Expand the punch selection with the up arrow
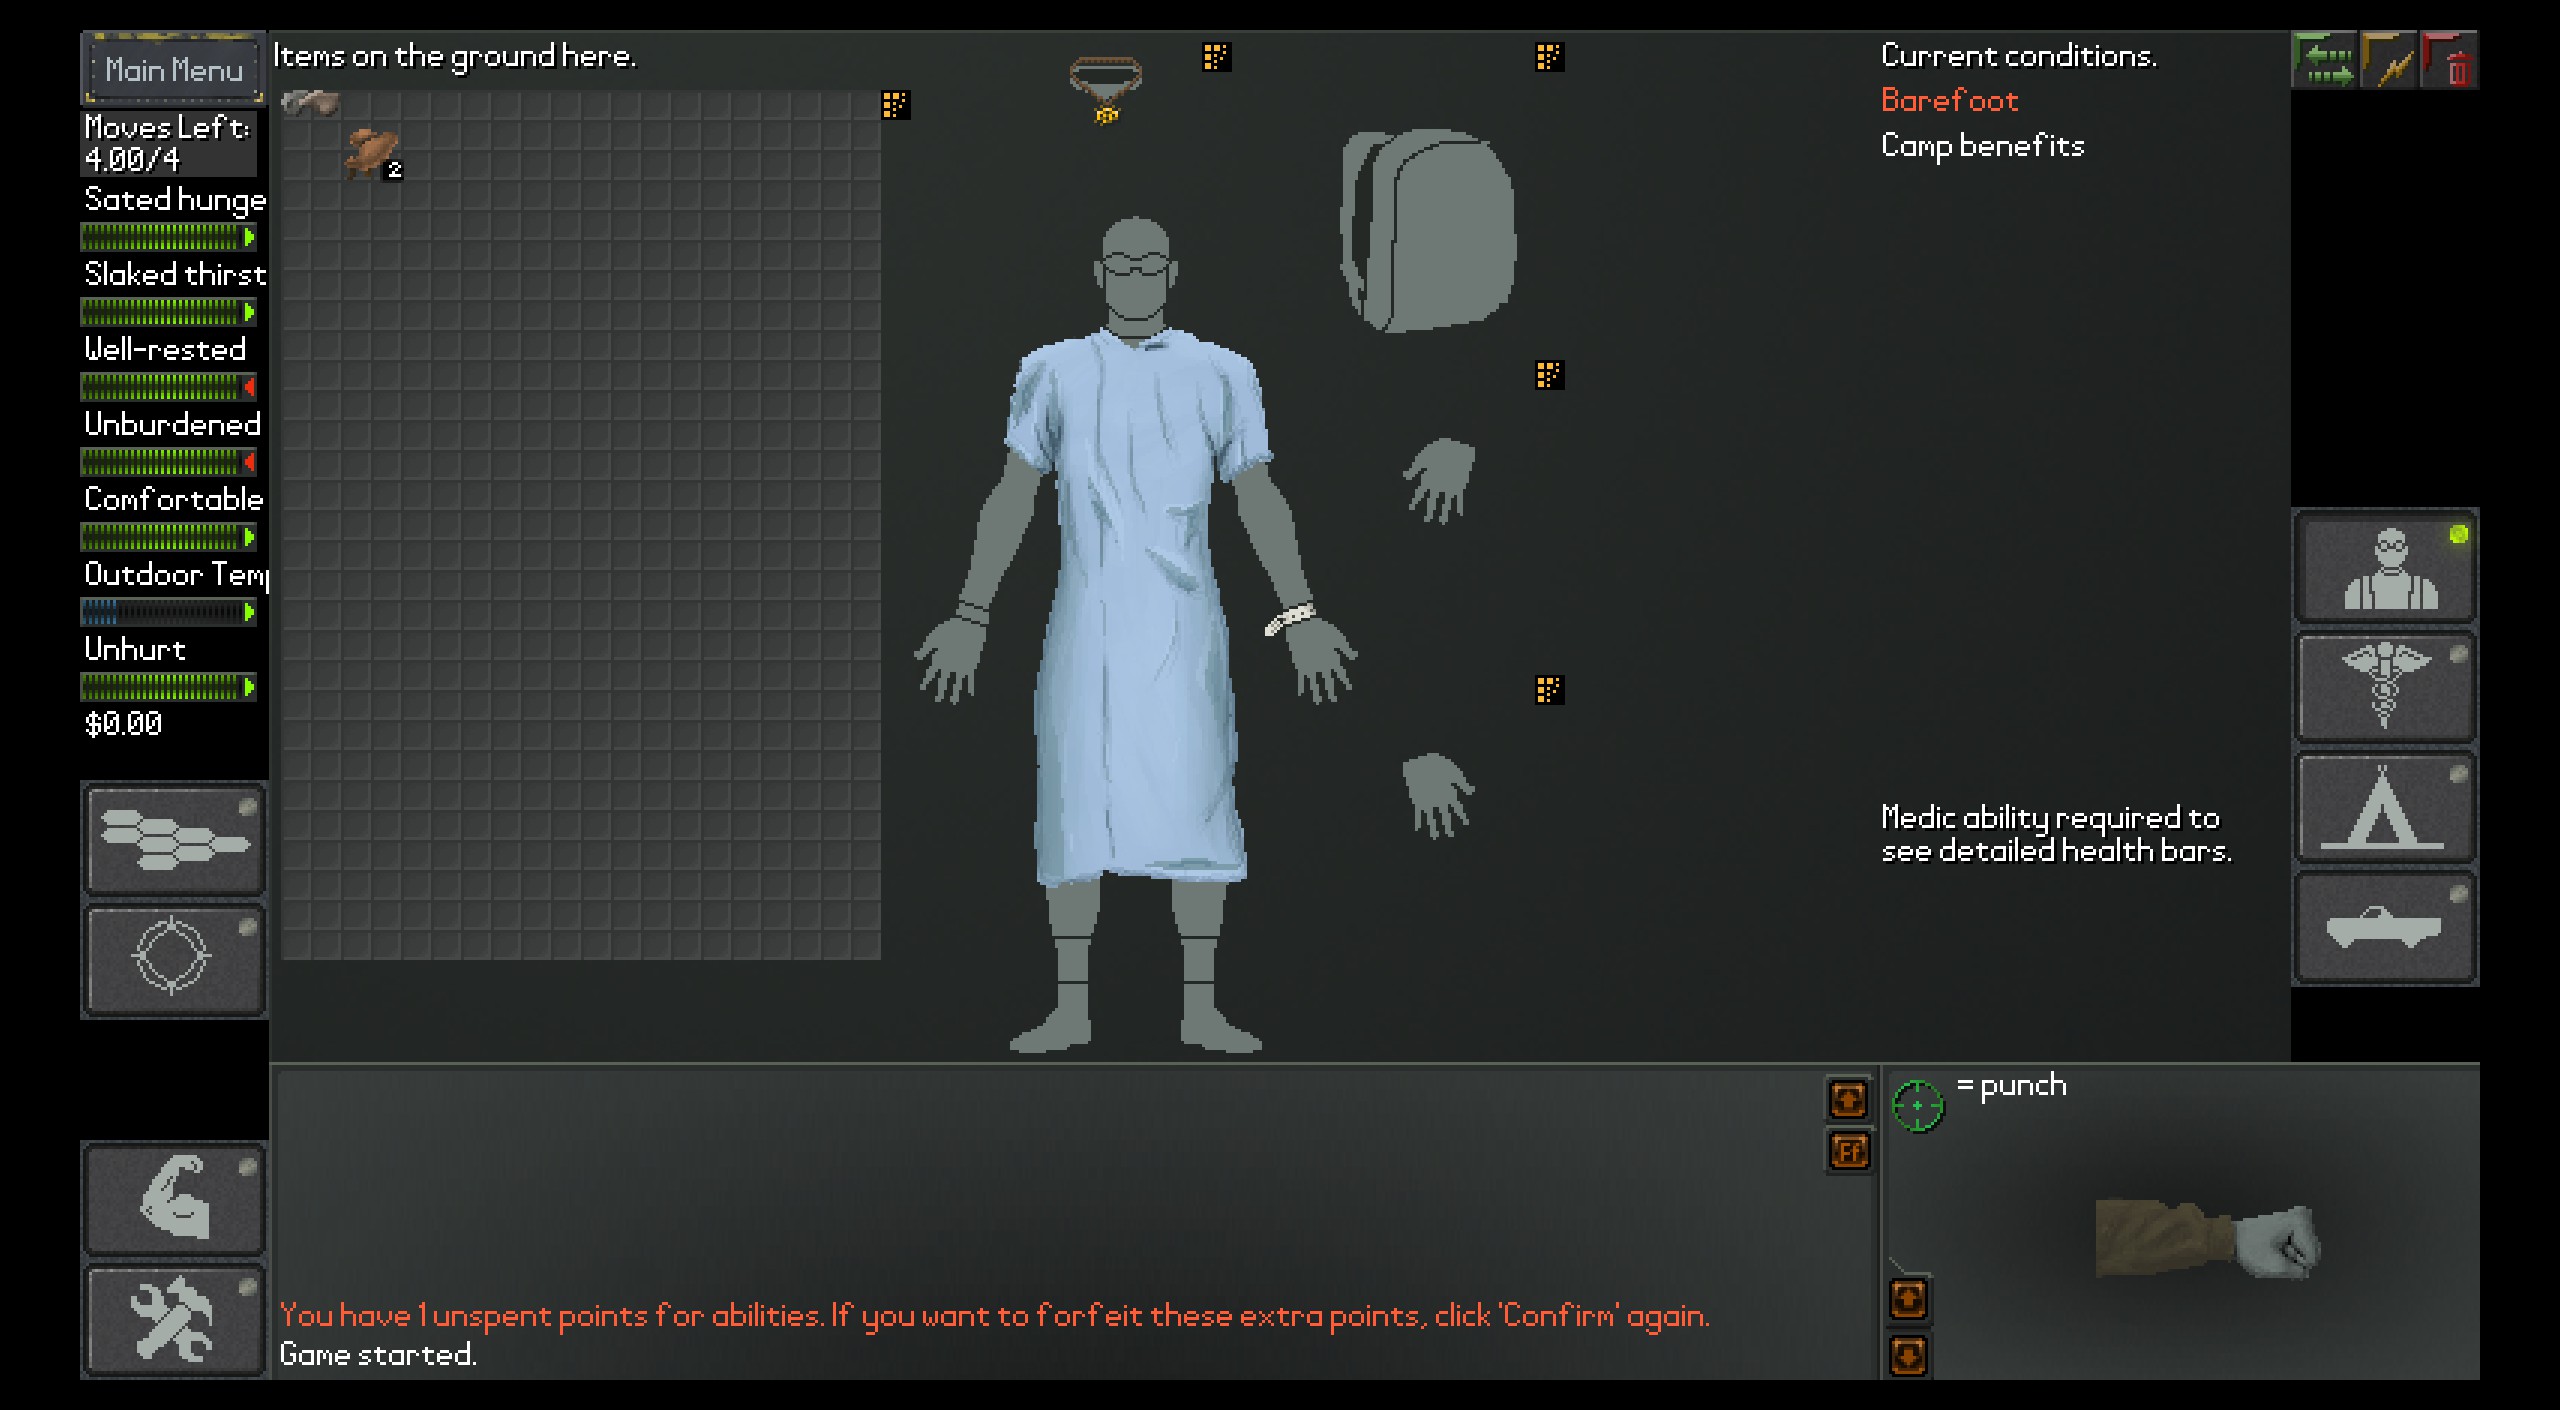Image resolution: width=2560 pixels, height=1410 pixels. pos(1909,1297)
